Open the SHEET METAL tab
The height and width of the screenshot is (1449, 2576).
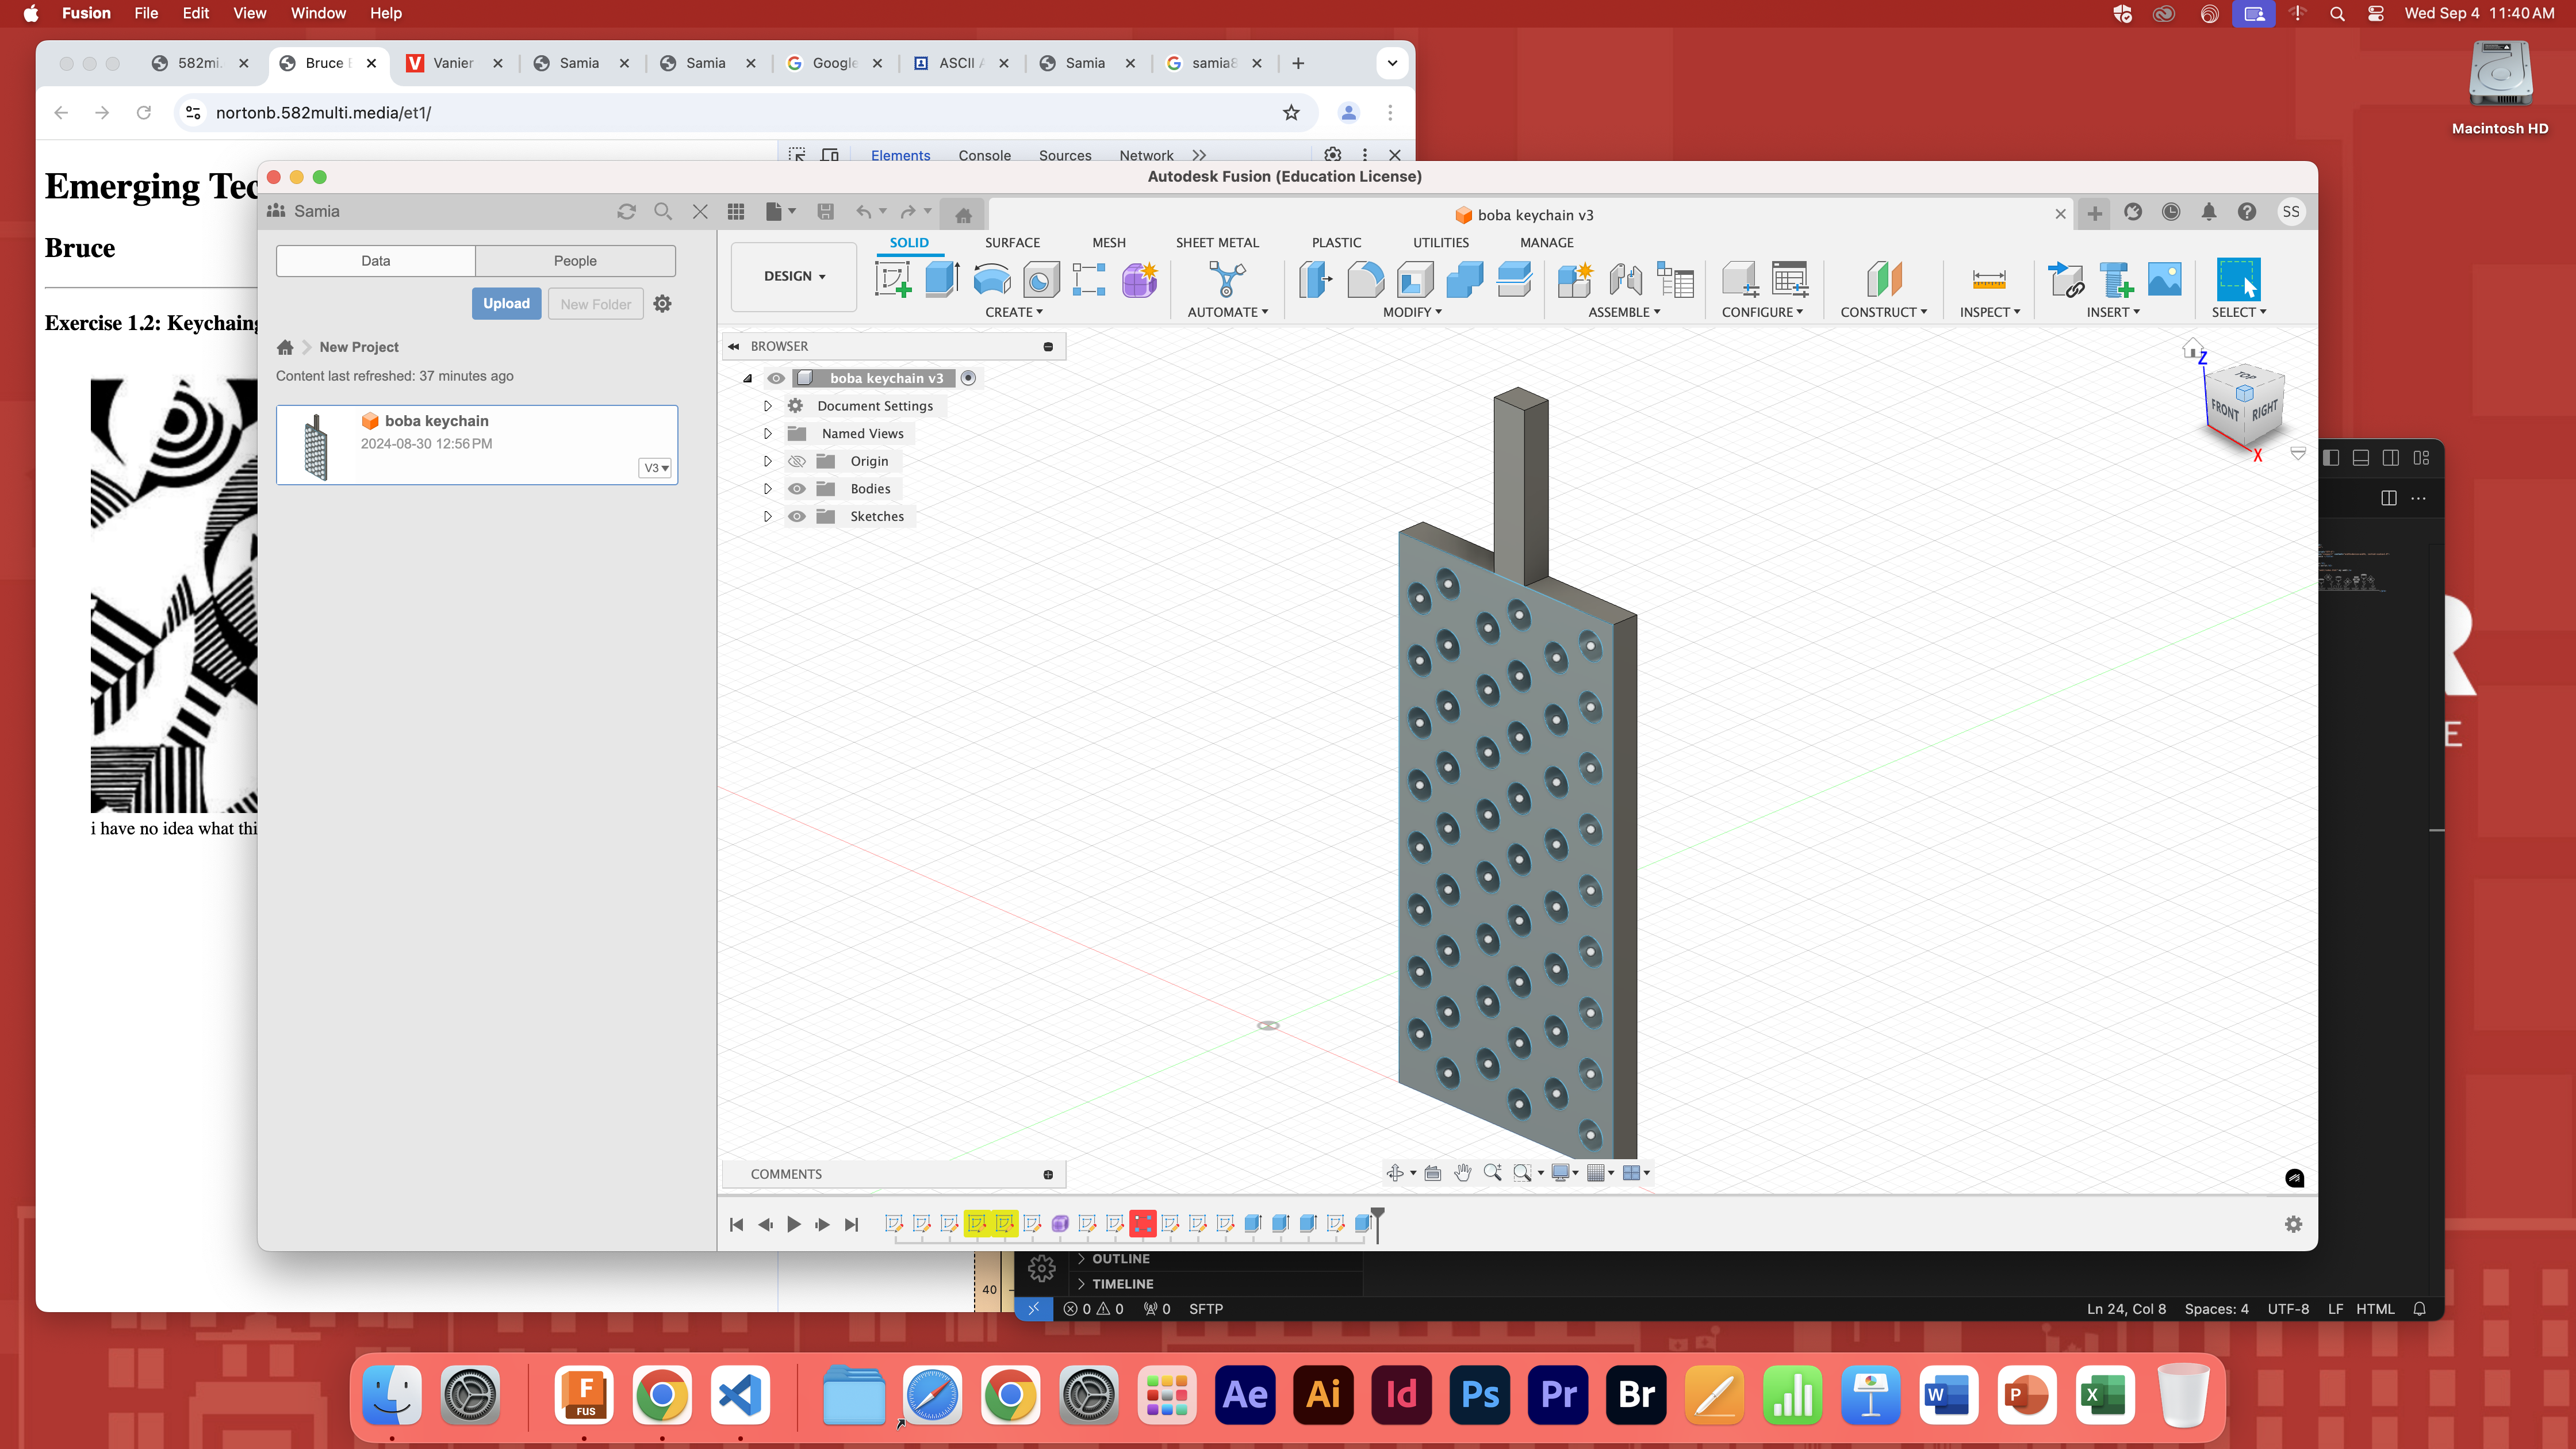point(1217,243)
